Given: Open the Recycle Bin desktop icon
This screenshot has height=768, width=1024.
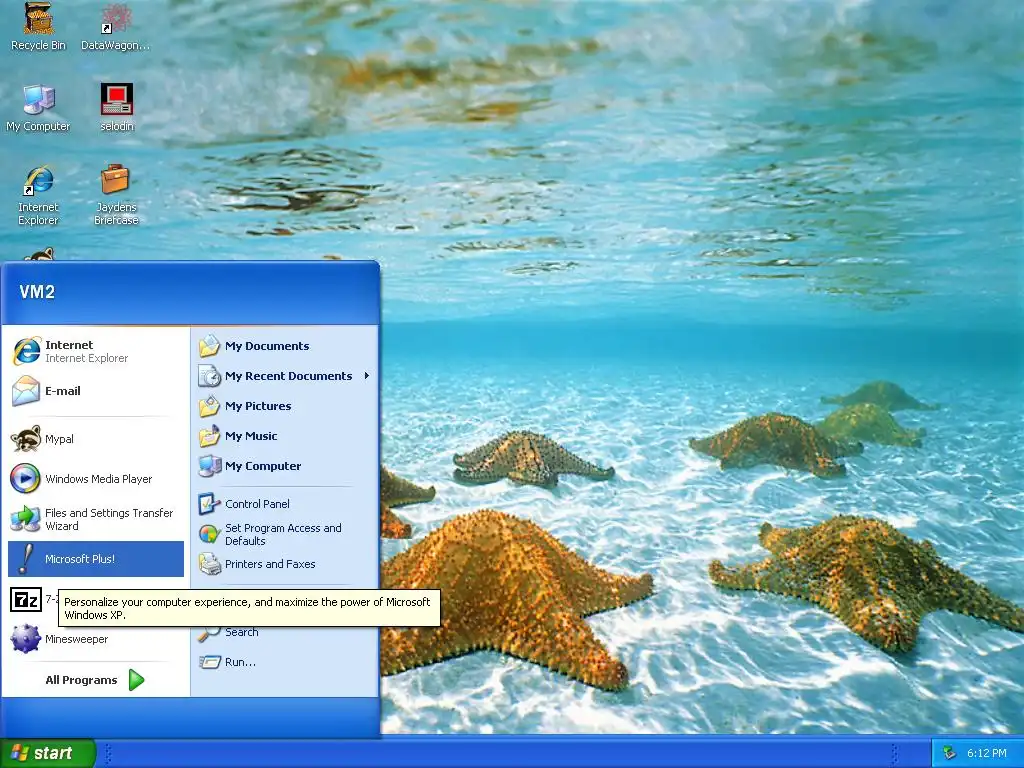Looking at the screenshot, I should [x=39, y=27].
